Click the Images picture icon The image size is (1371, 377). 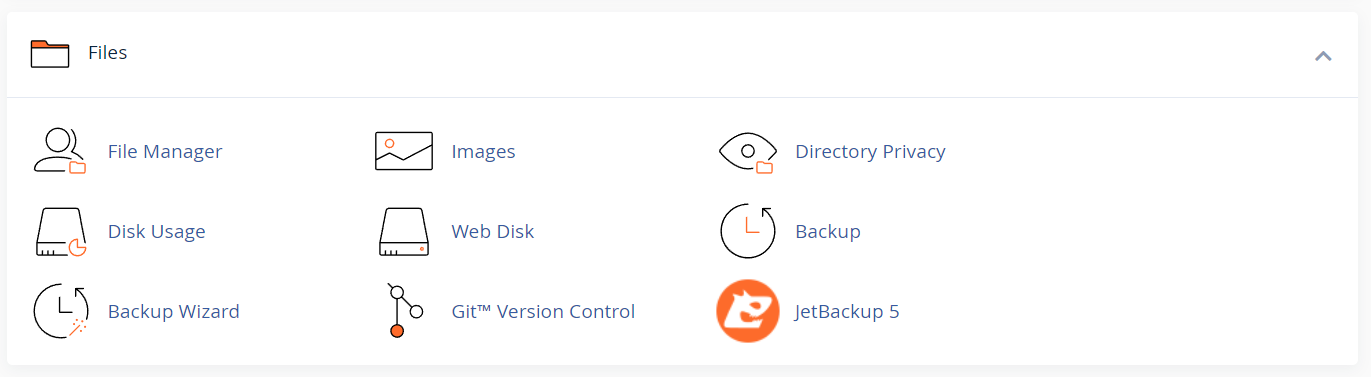tap(404, 151)
